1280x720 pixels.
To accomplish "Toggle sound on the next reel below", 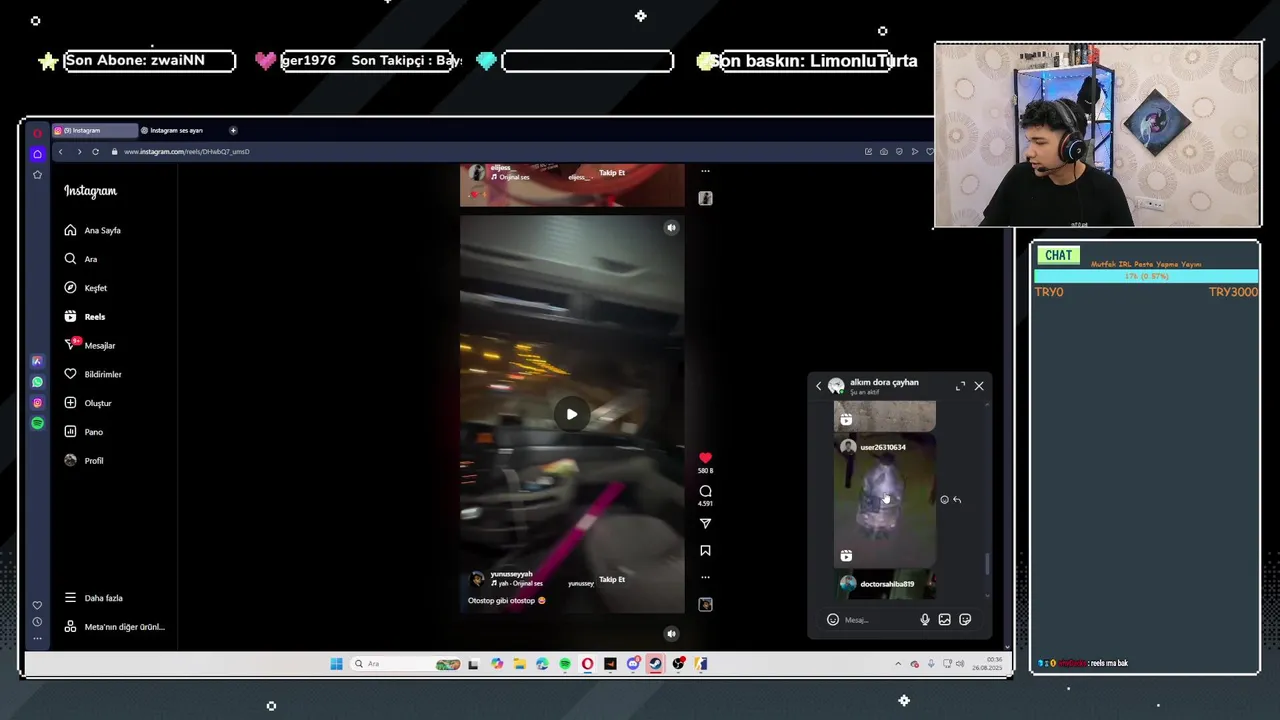I will [x=671, y=634].
